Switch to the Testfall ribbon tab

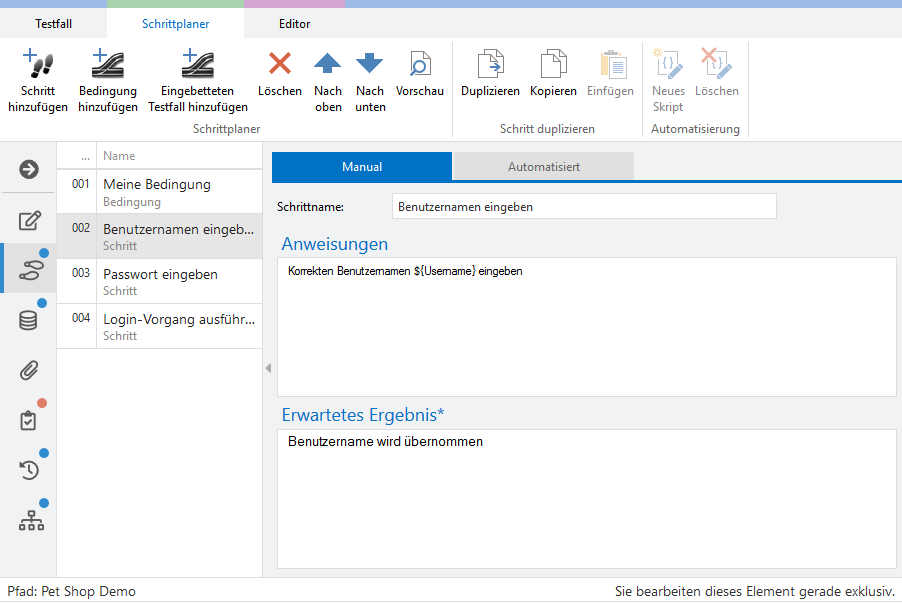(x=53, y=24)
